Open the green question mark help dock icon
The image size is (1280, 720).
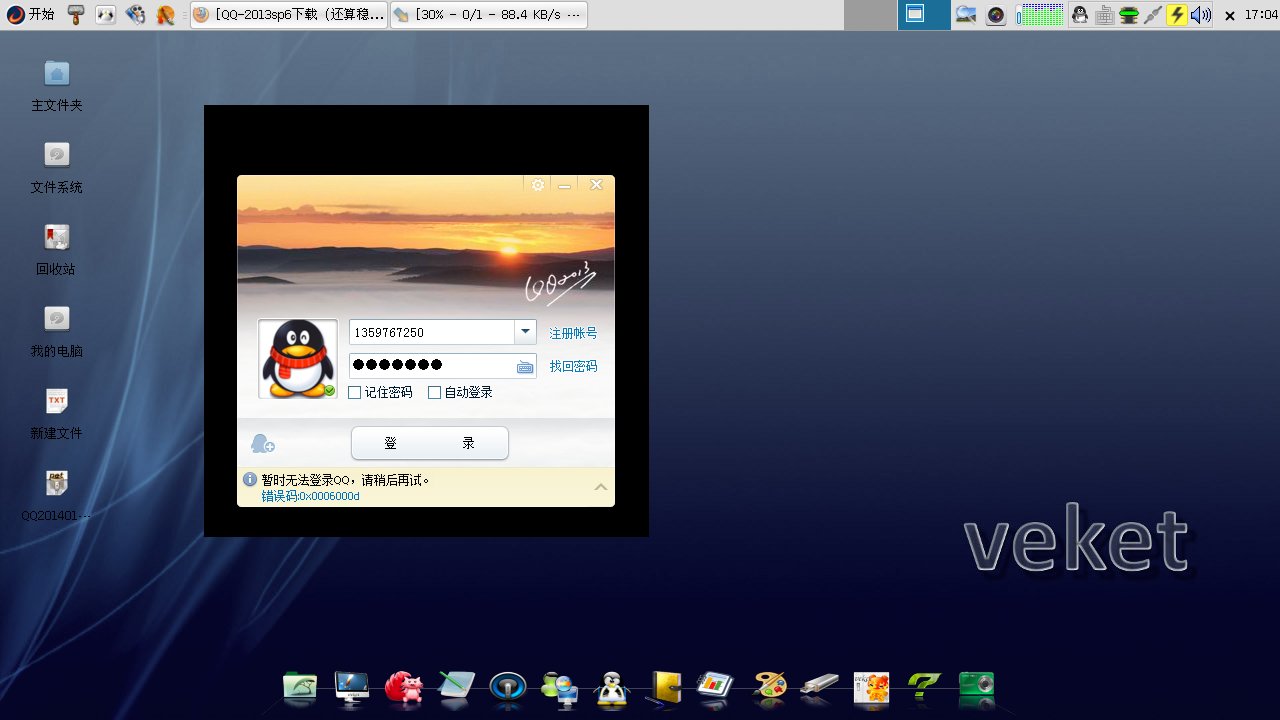924,687
